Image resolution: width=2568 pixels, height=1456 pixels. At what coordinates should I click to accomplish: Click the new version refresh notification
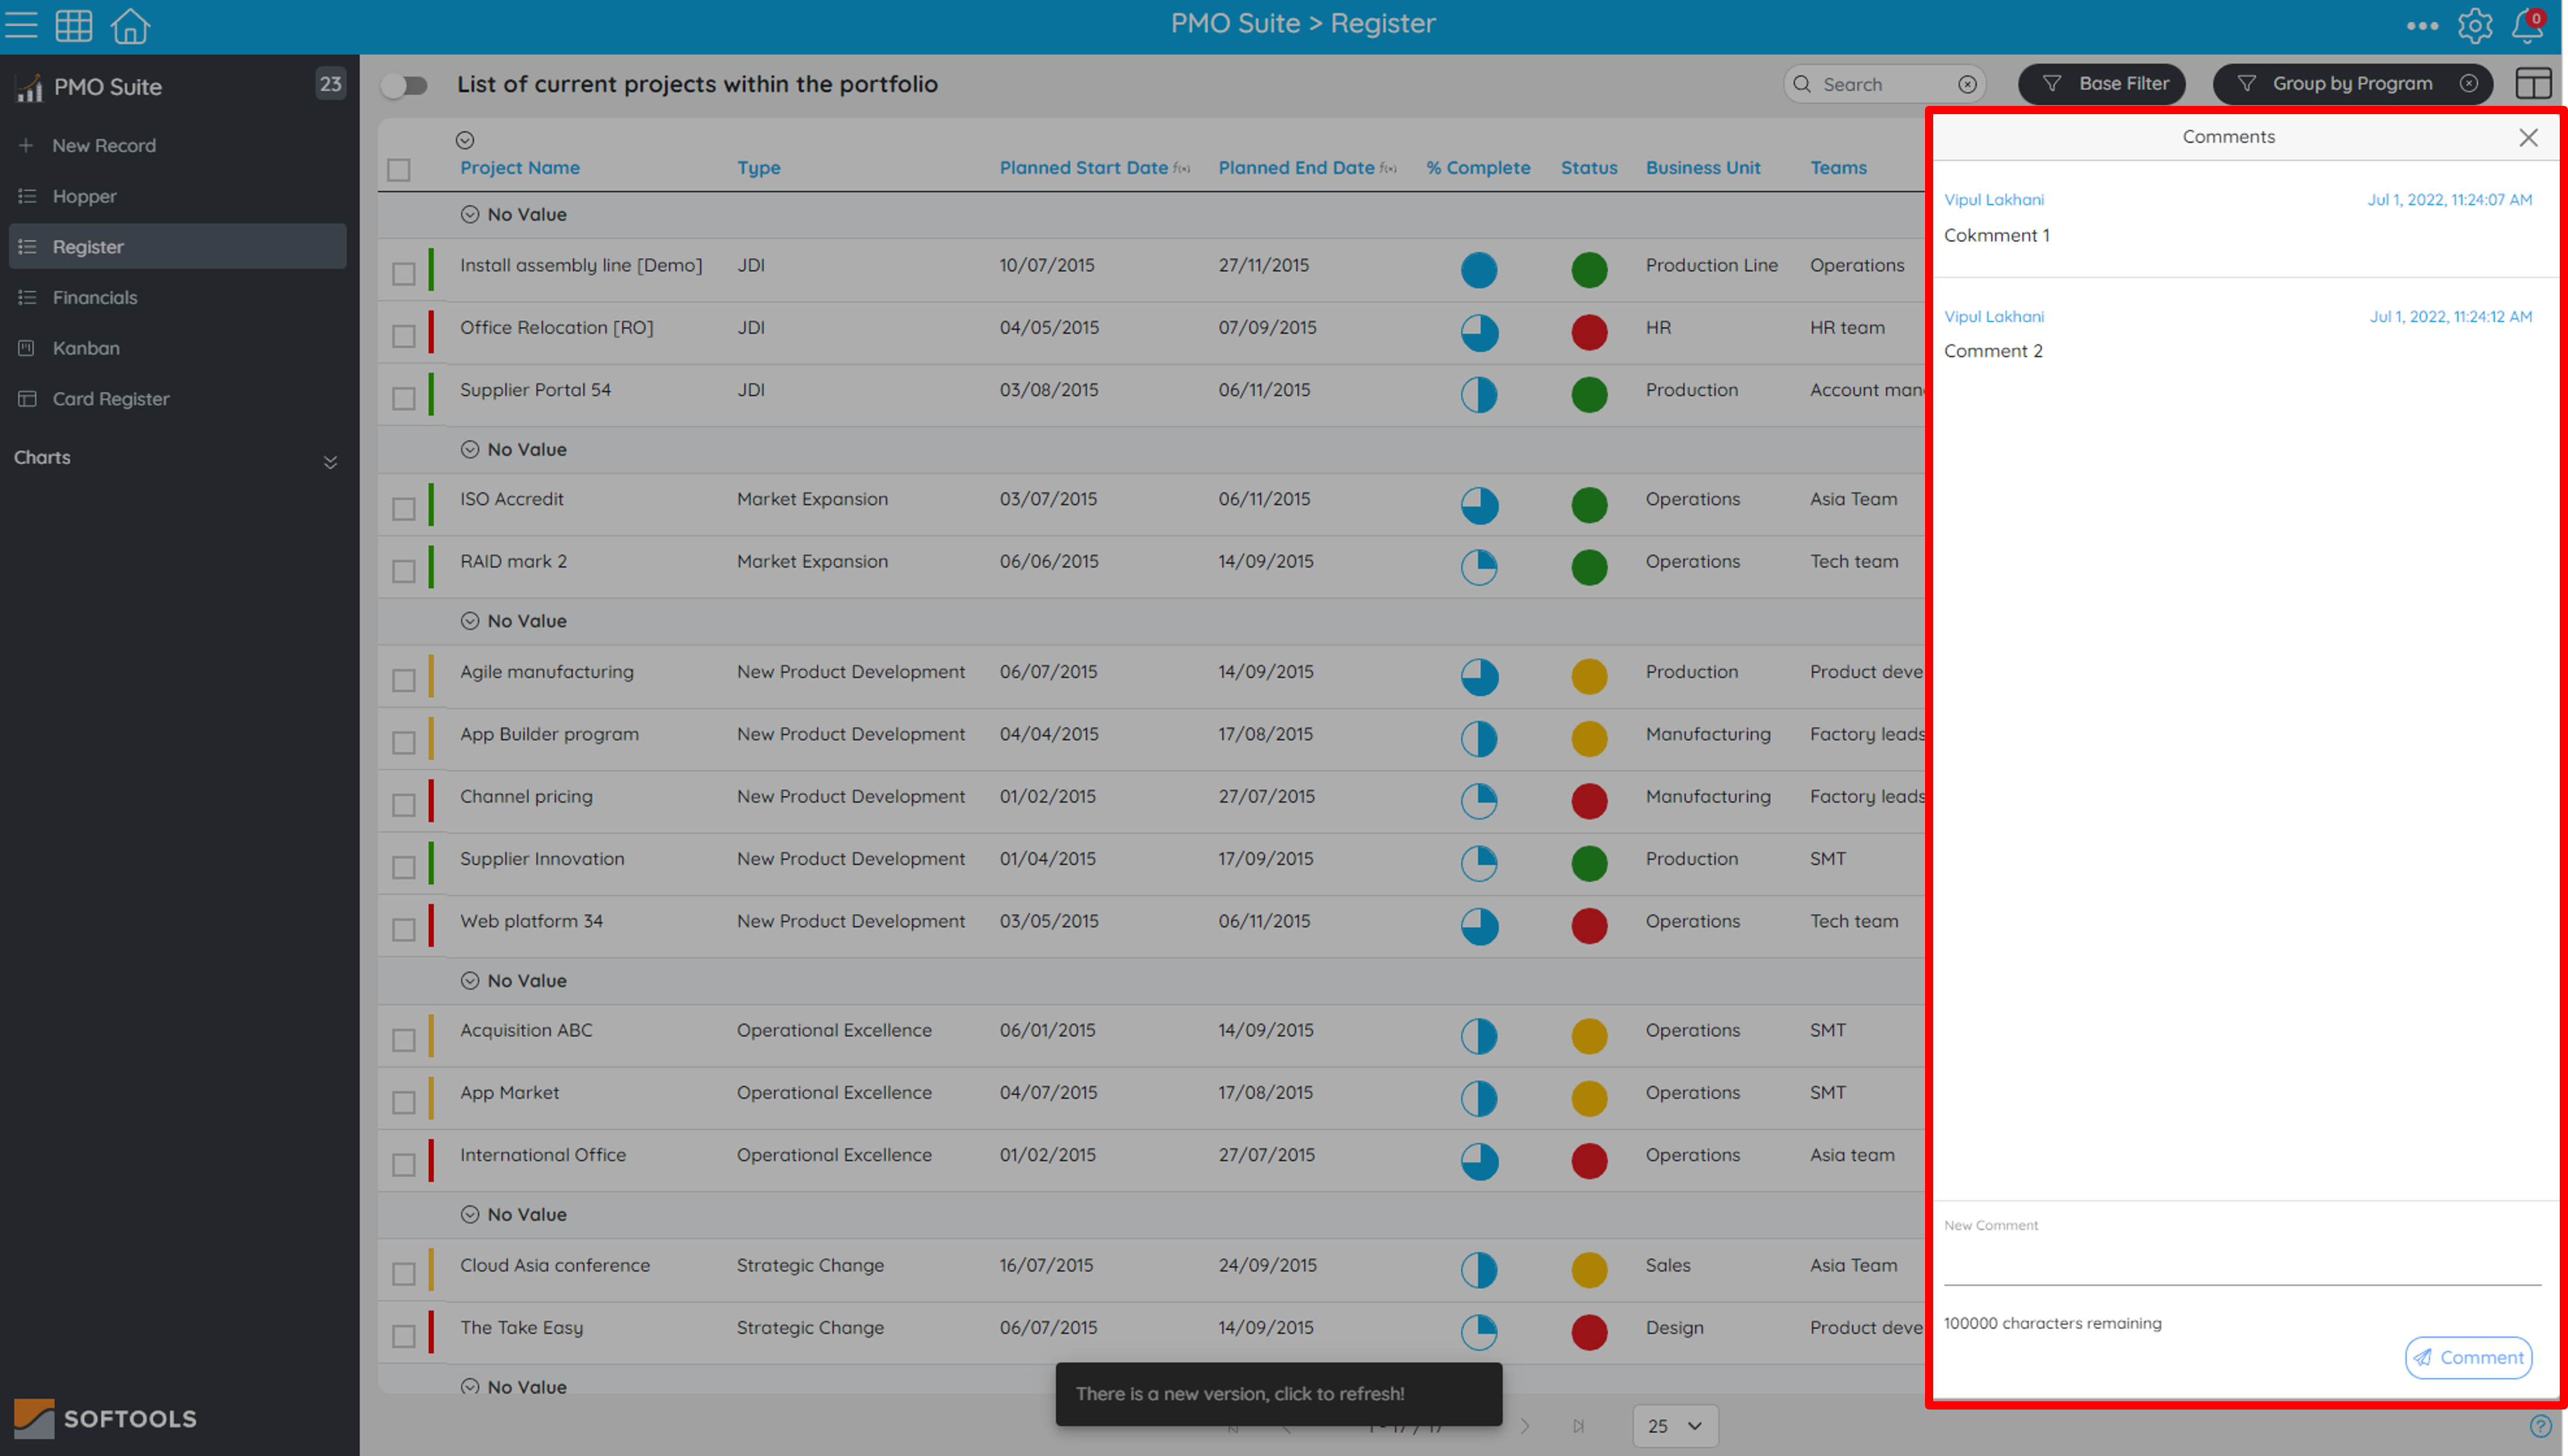pos(1278,1393)
